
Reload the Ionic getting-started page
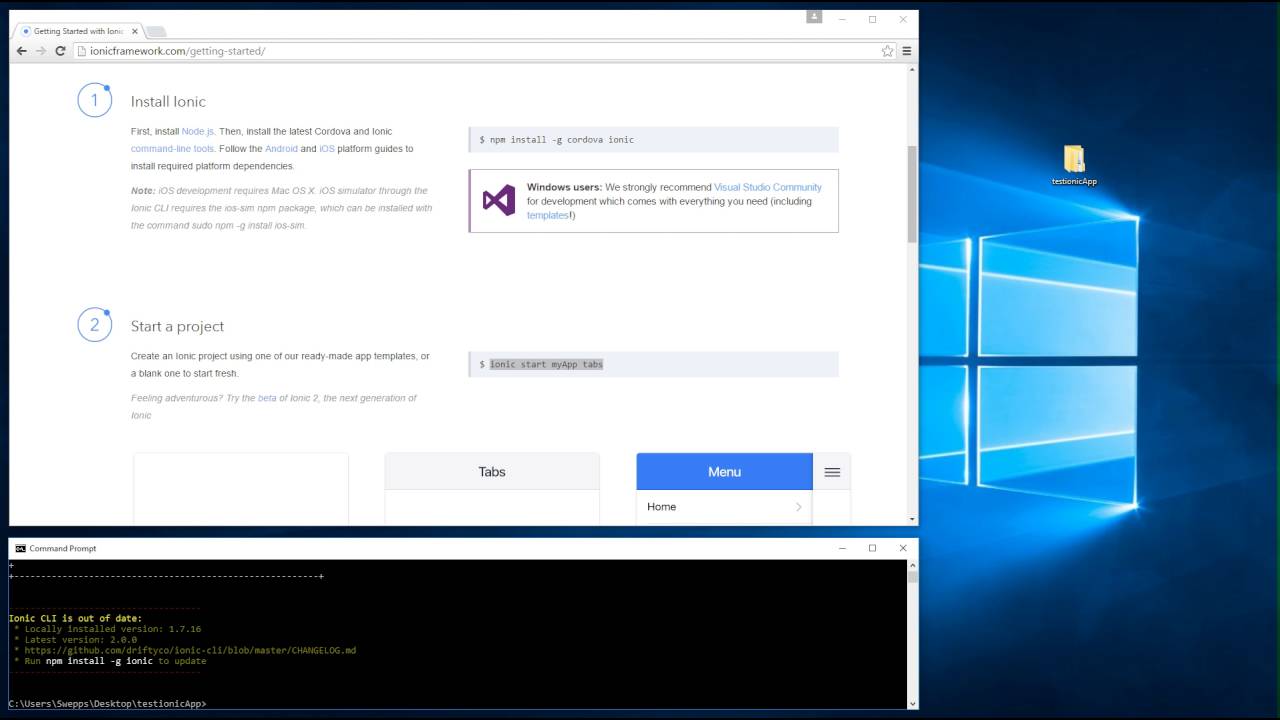[x=60, y=51]
